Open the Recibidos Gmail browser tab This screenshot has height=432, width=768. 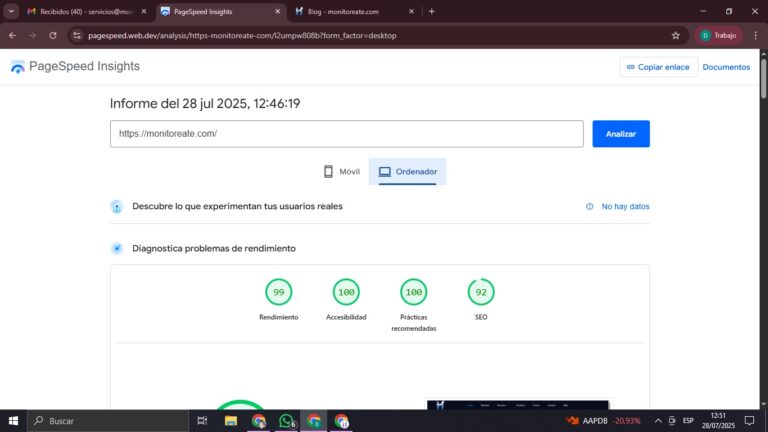78,11
